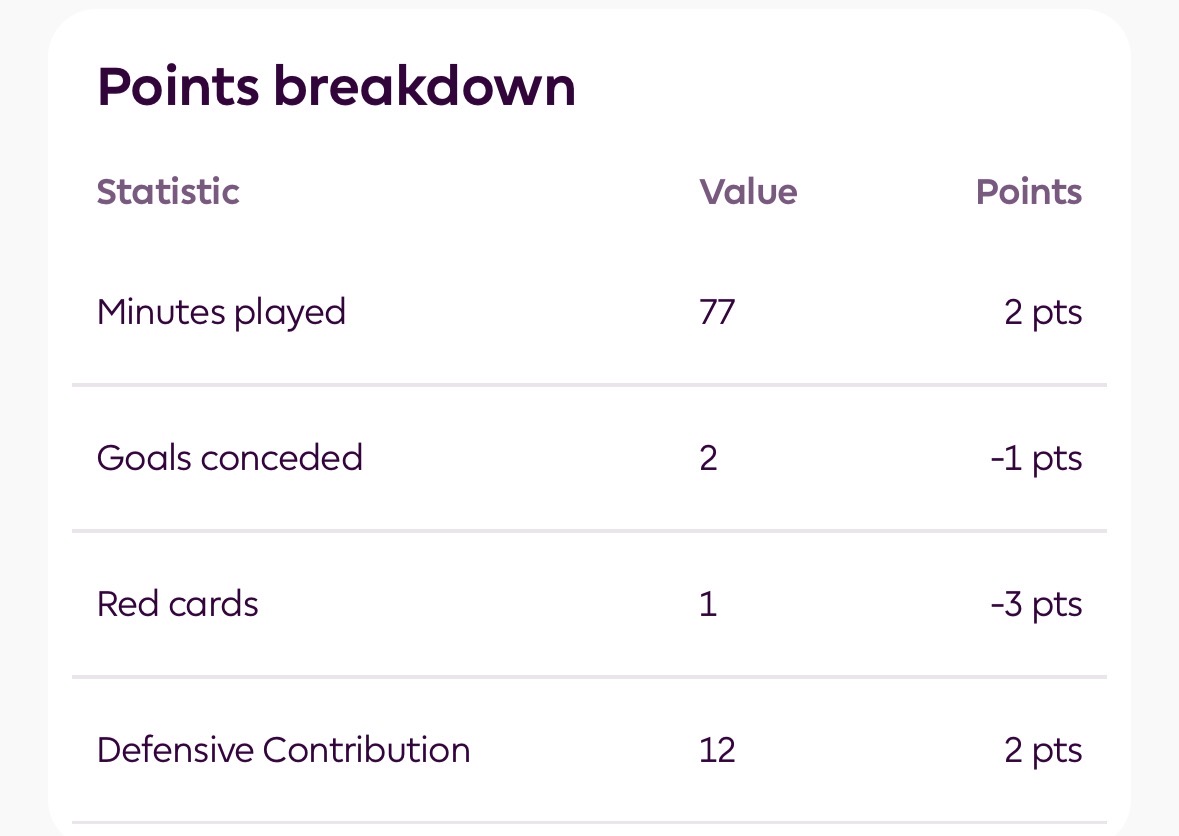Click the Minutes played value 77
Screen dimensions: 1179x836
pos(717,312)
